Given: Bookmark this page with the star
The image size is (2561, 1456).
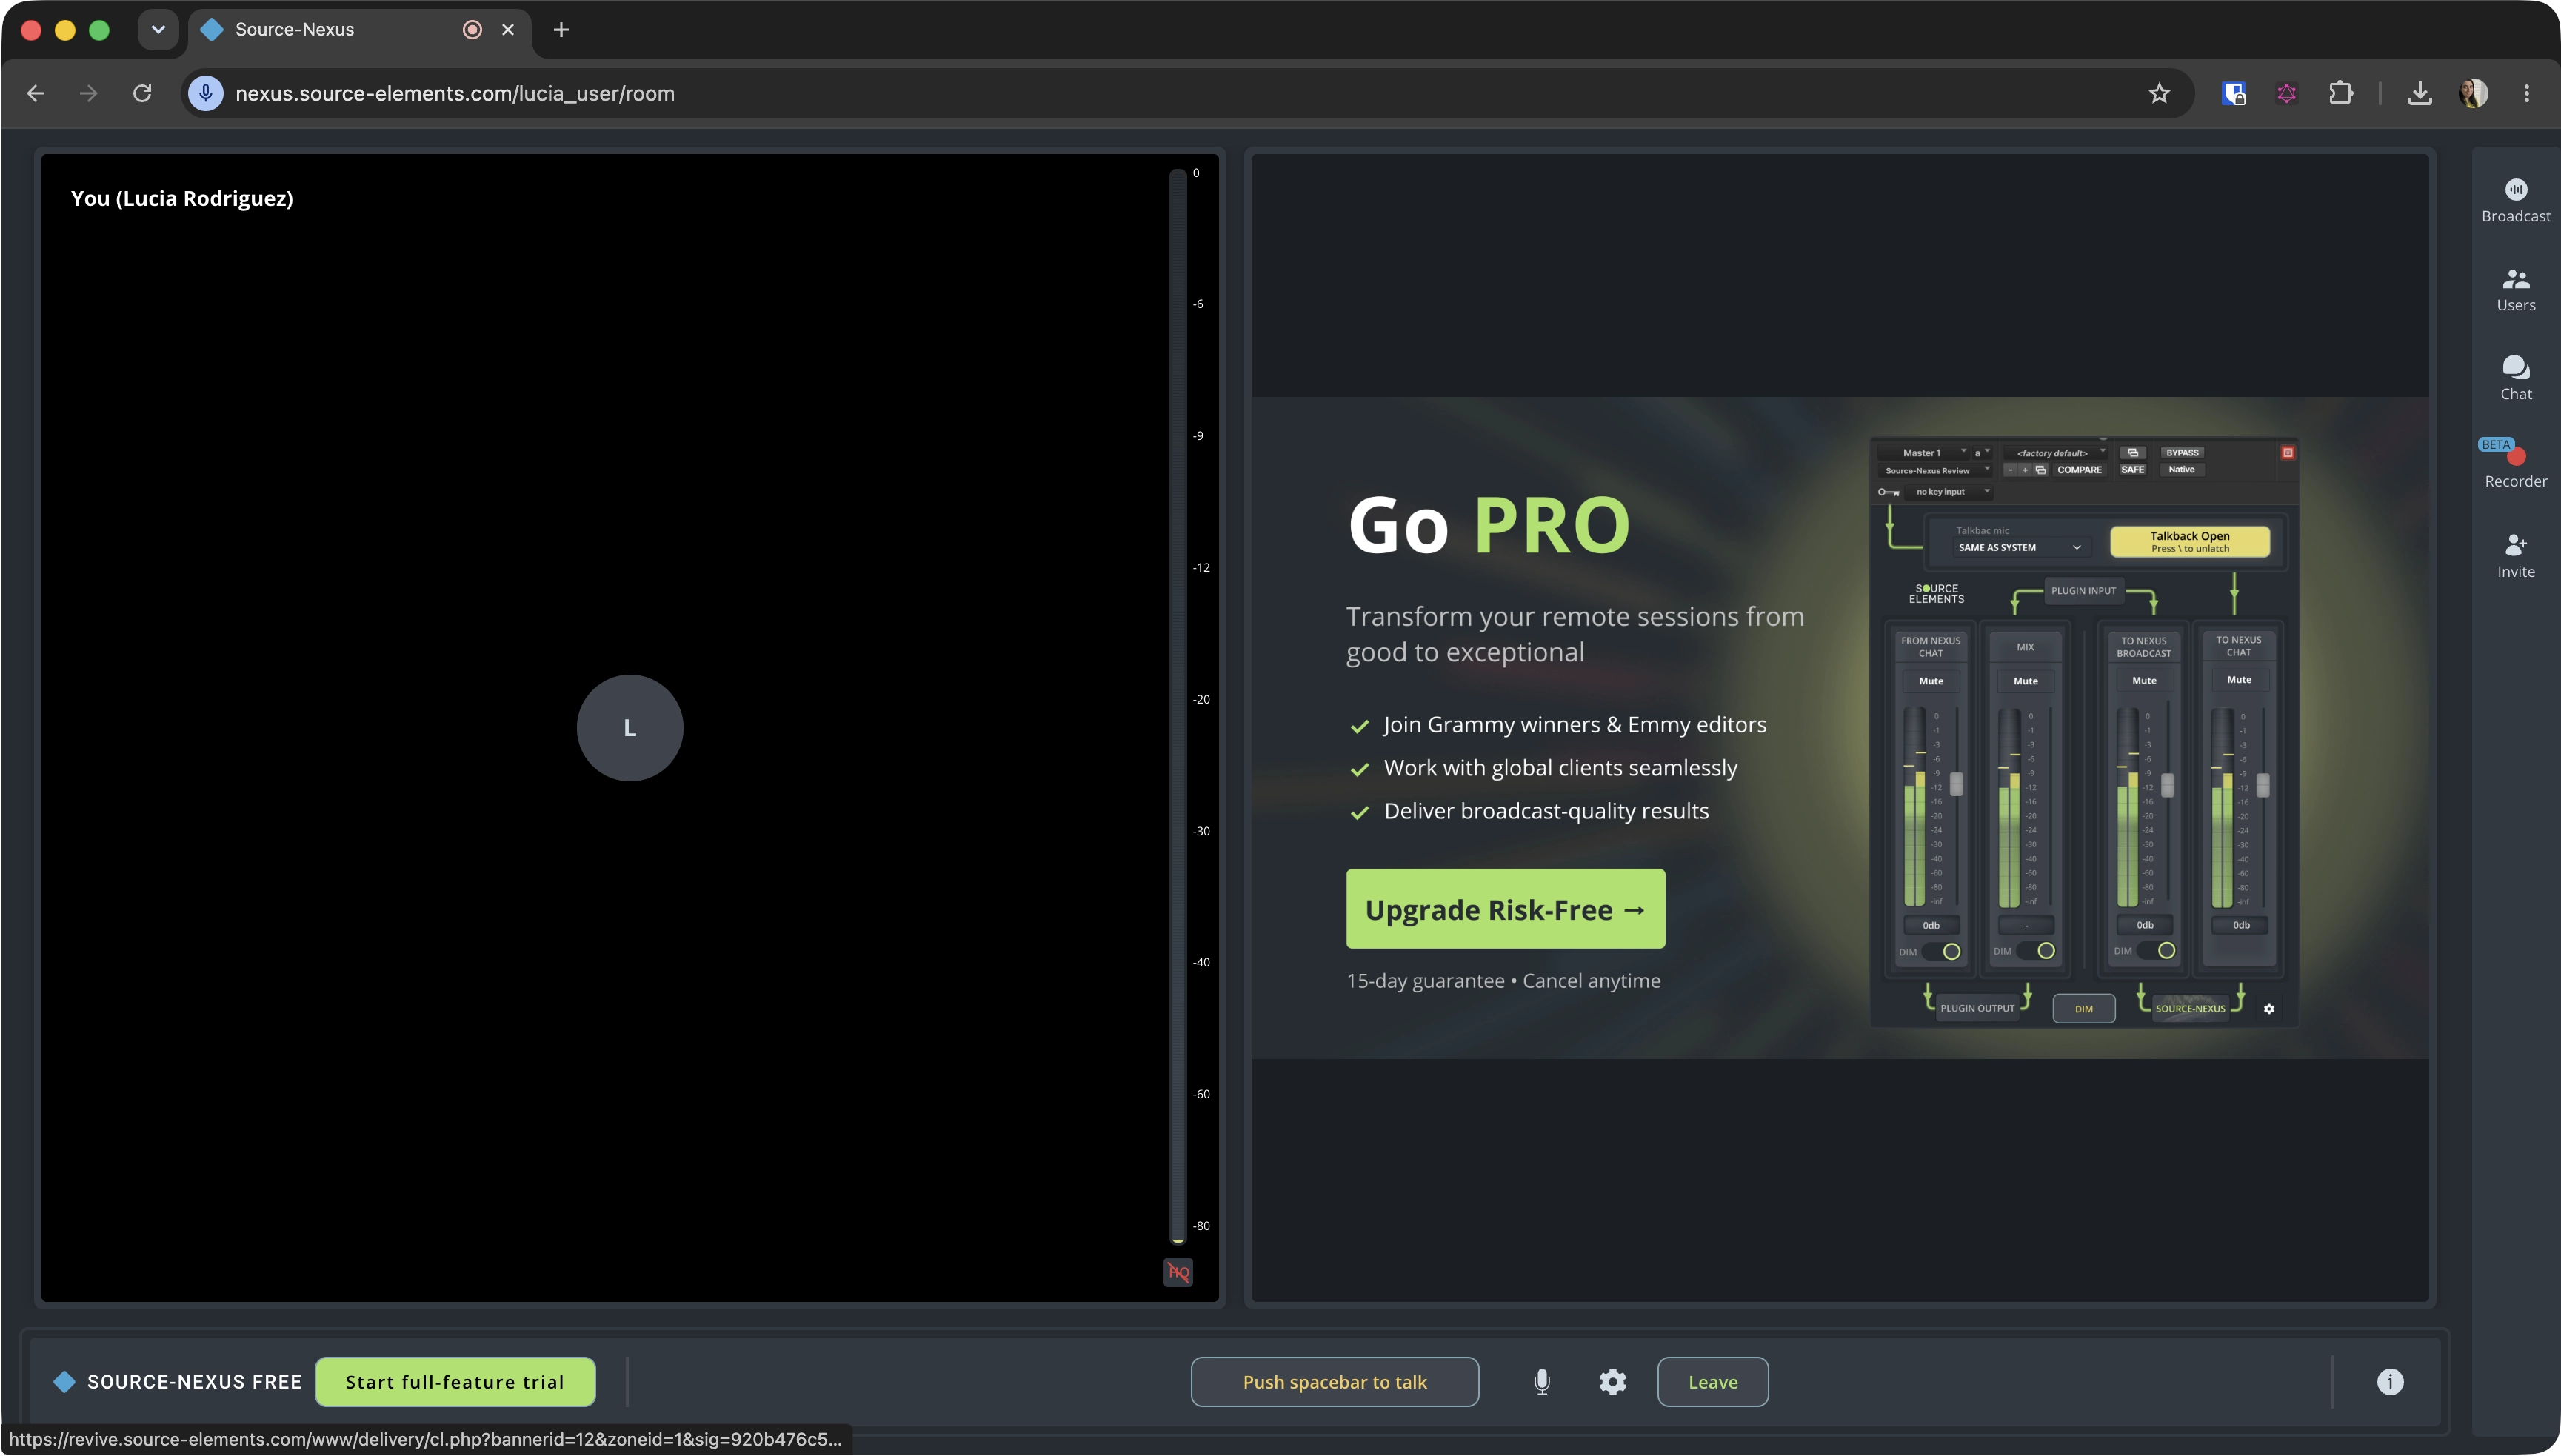Looking at the screenshot, I should click(2159, 93).
